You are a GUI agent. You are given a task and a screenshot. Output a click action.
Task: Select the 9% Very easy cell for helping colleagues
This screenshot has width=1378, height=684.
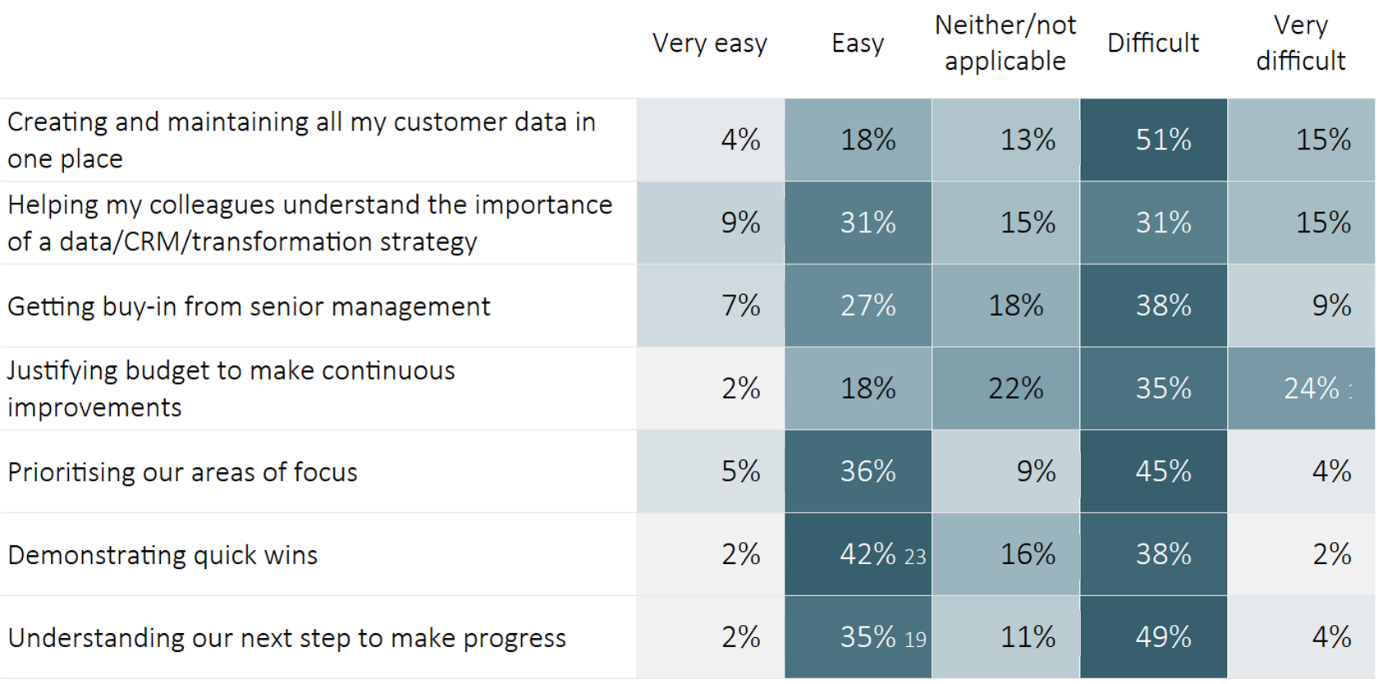pos(710,223)
